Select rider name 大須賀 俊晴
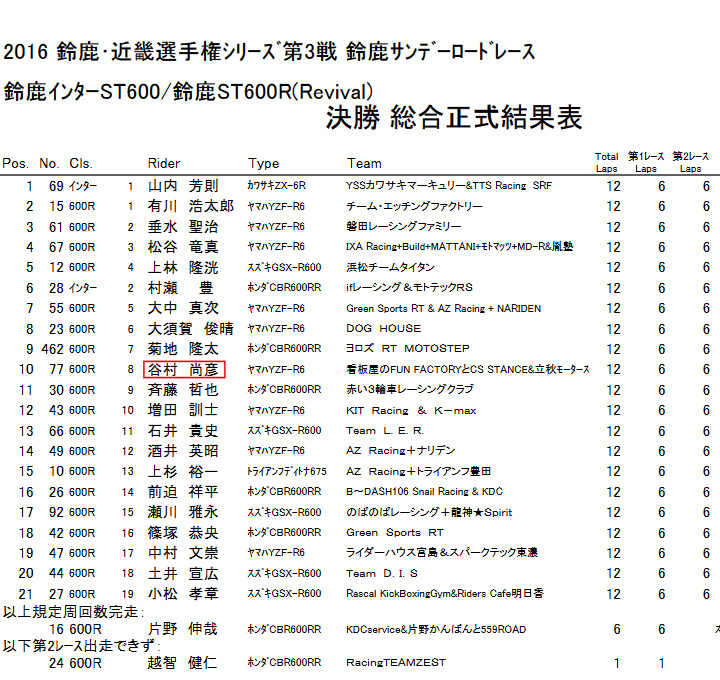 191,329
